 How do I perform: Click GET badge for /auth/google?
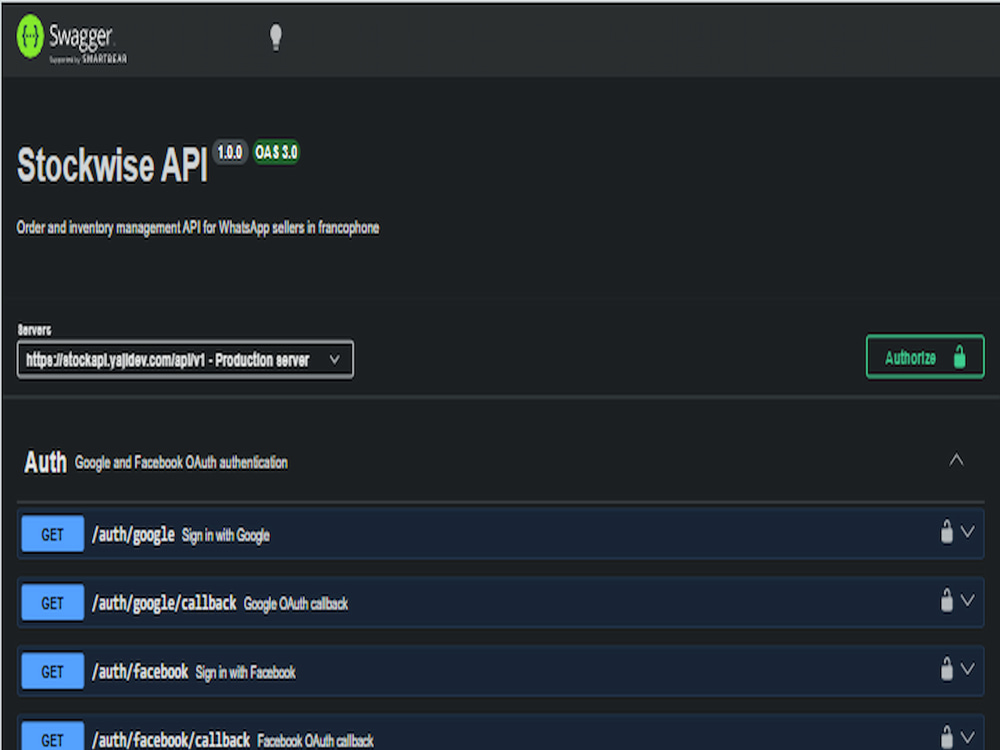52,534
